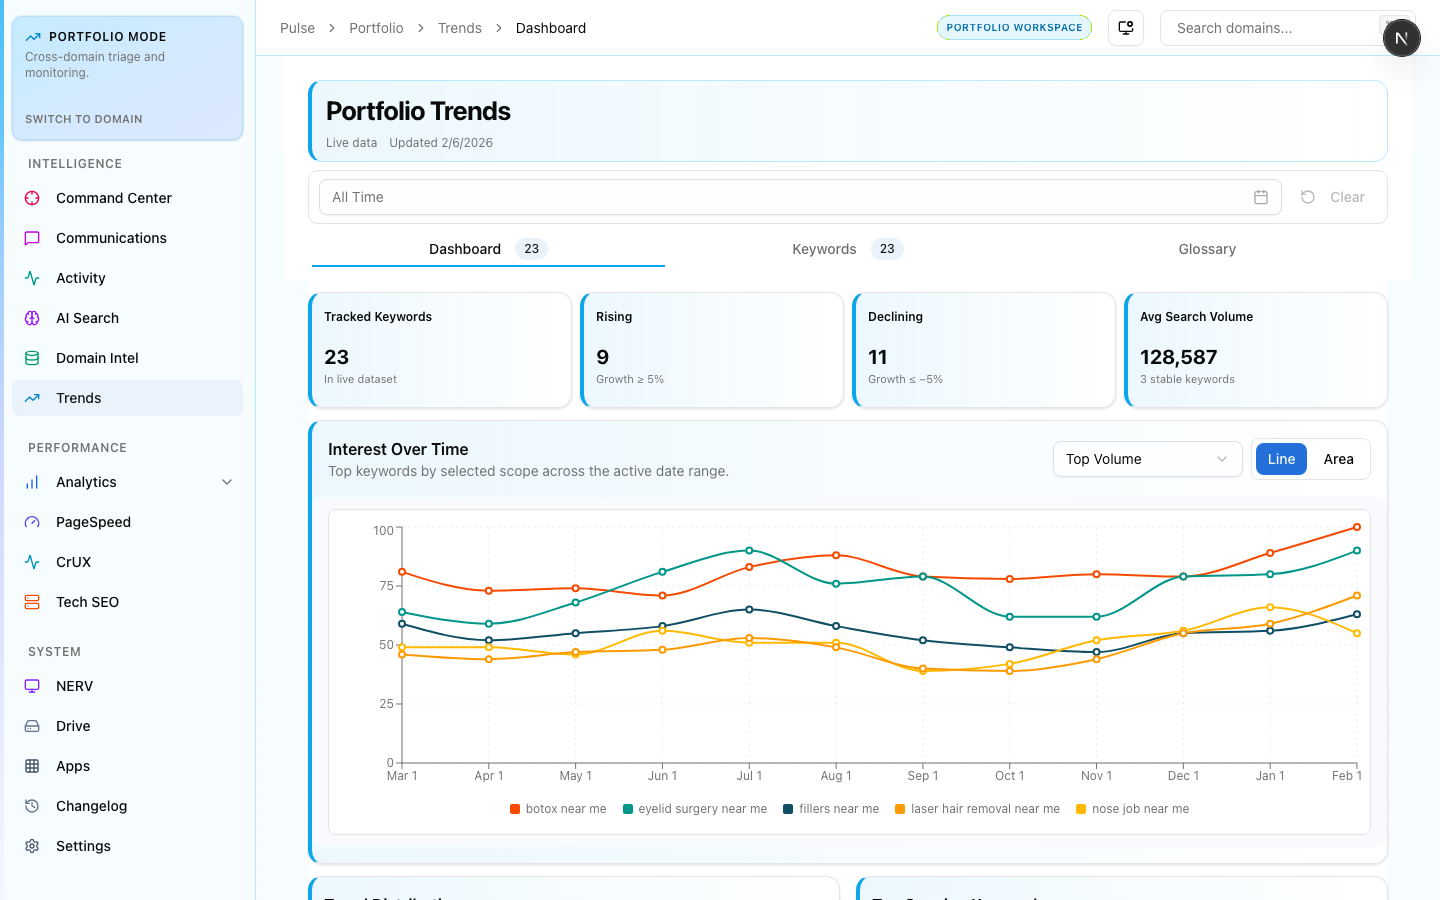Expand the Analytics submenu chevron
Viewport: 1440px width, 900px height.
pyautogui.click(x=227, y=482)
